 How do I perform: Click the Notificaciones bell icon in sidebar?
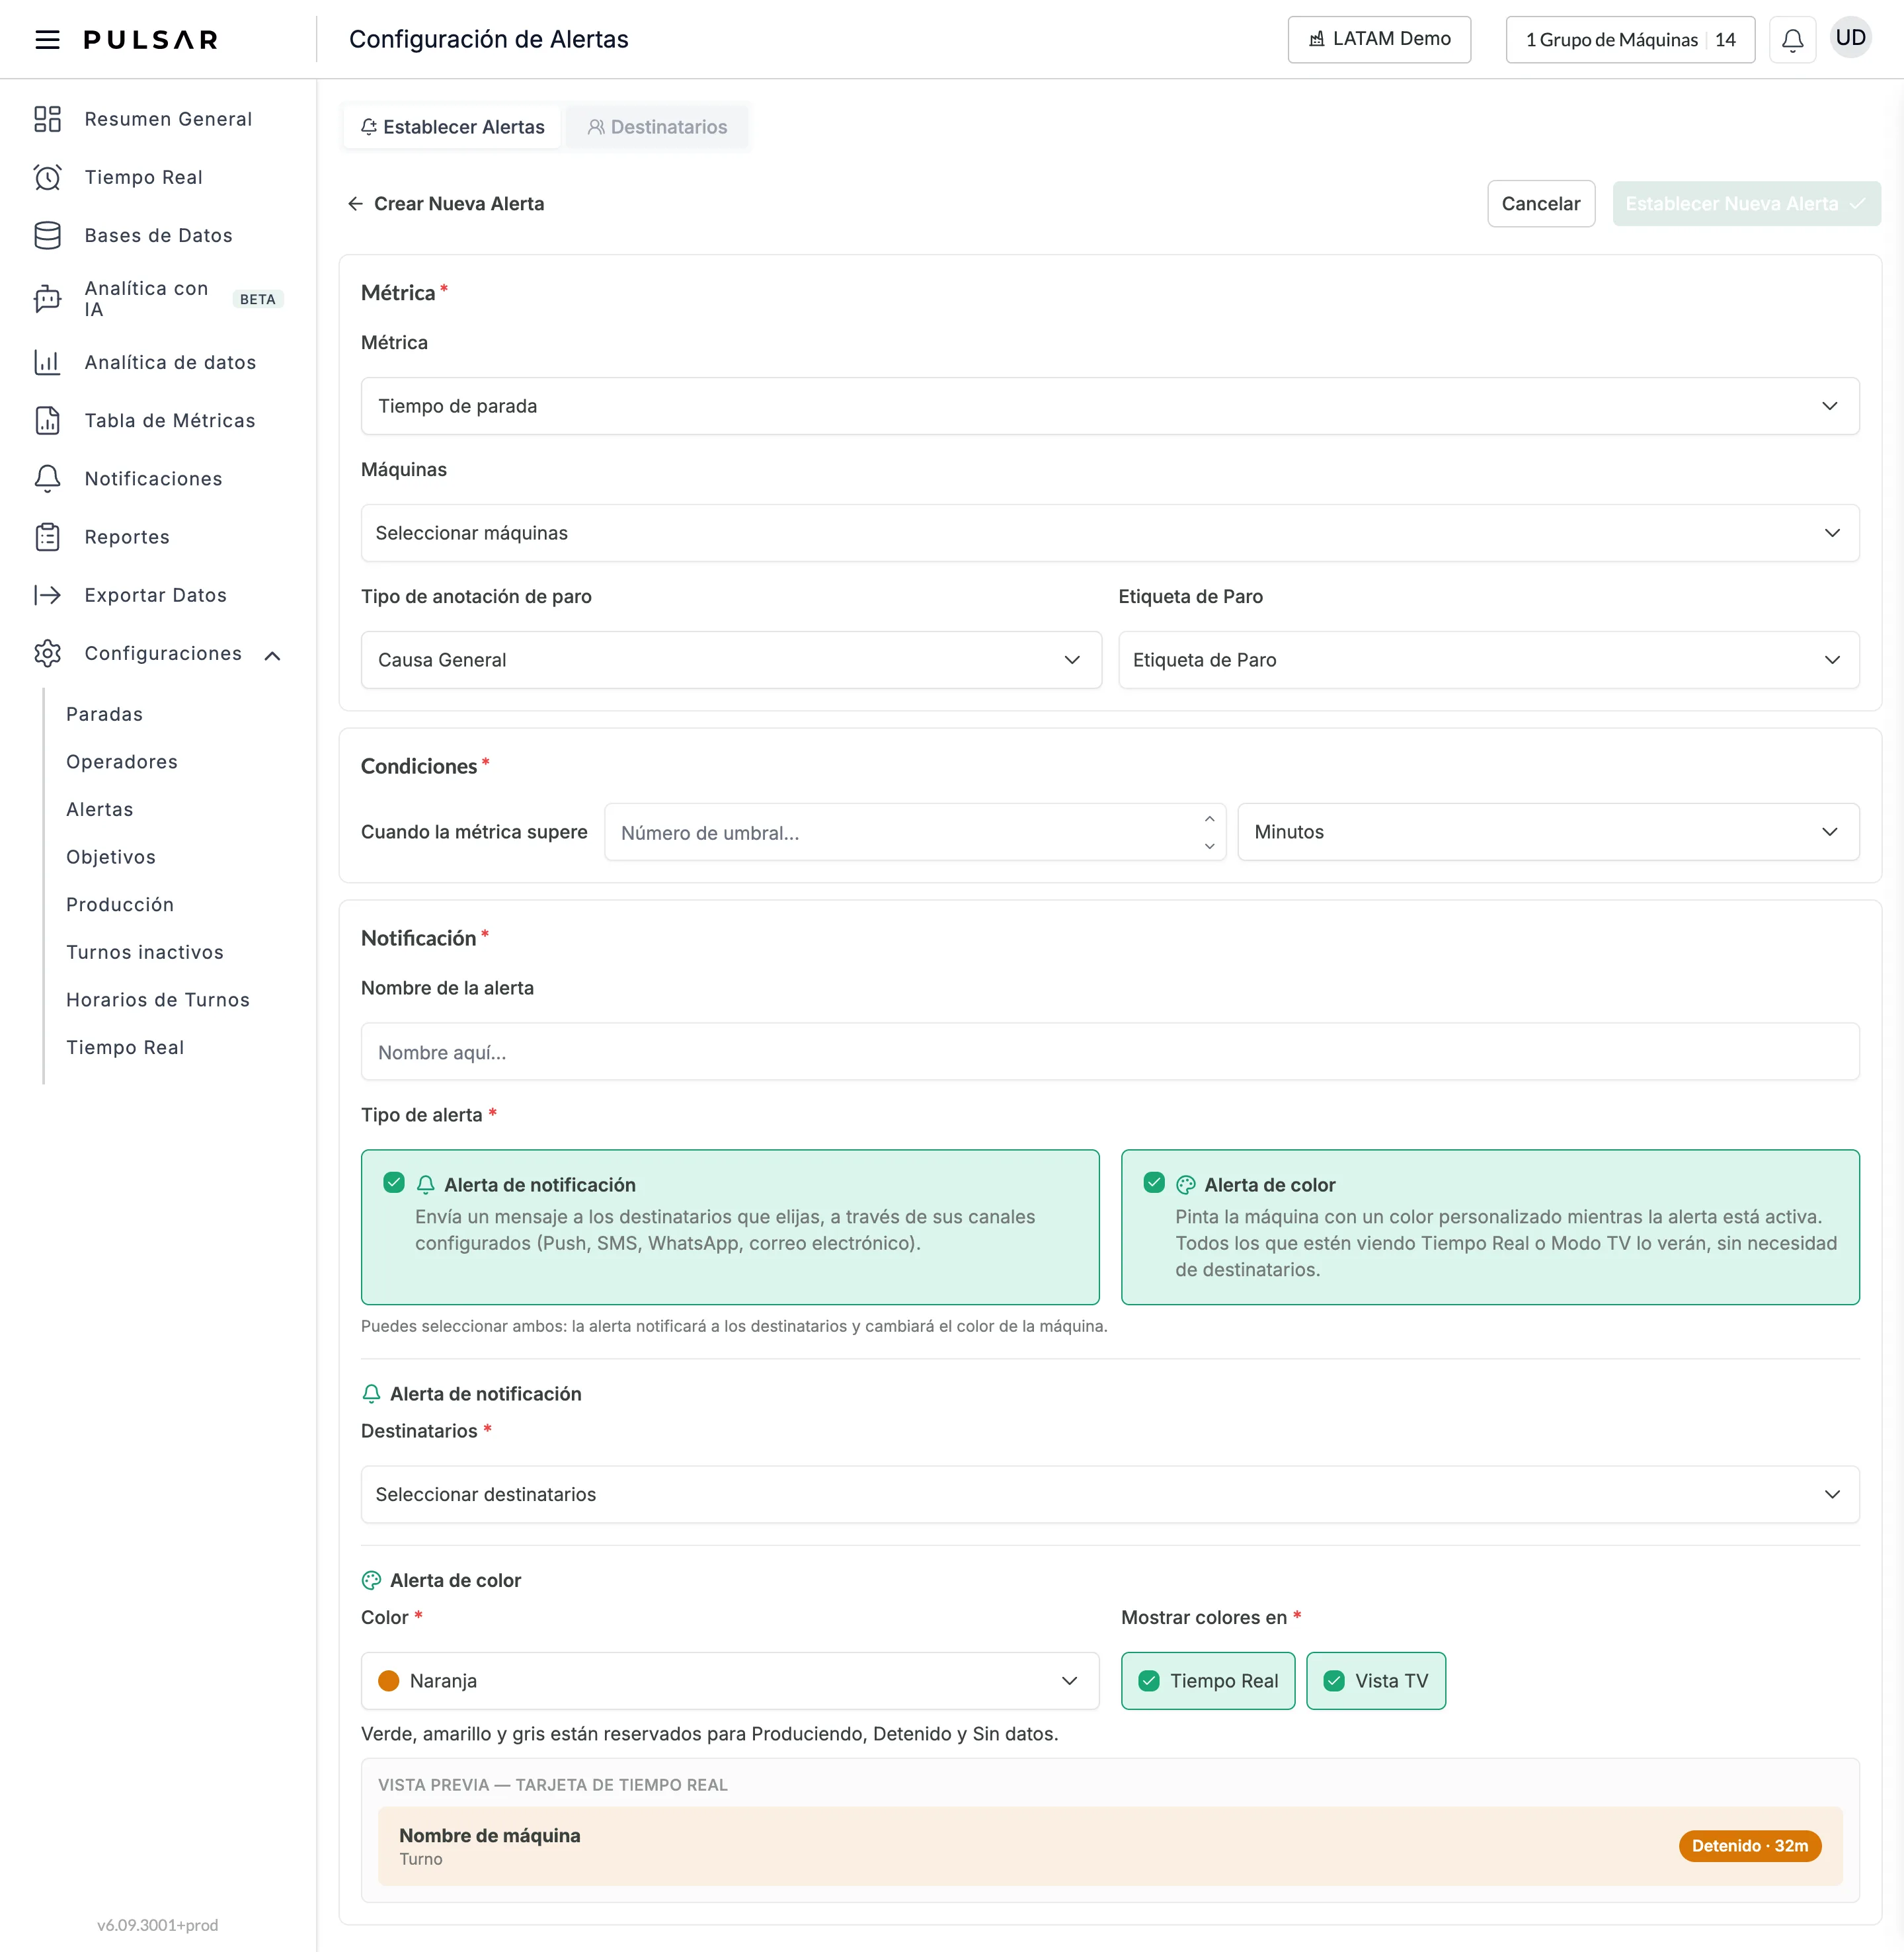click(47, 478)
